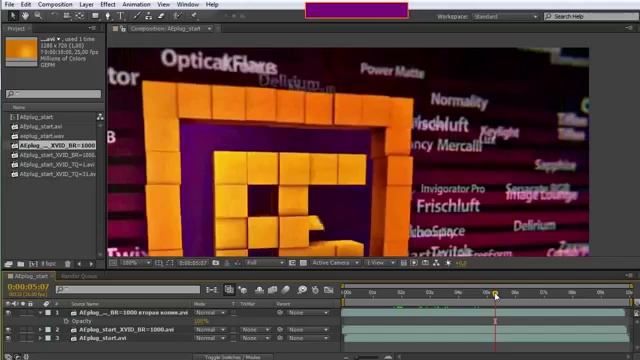The height and width of the screenshot is (360, 640).
Task: Open layer 1 Parent None dropdown
Action: (x=308, y=313)
